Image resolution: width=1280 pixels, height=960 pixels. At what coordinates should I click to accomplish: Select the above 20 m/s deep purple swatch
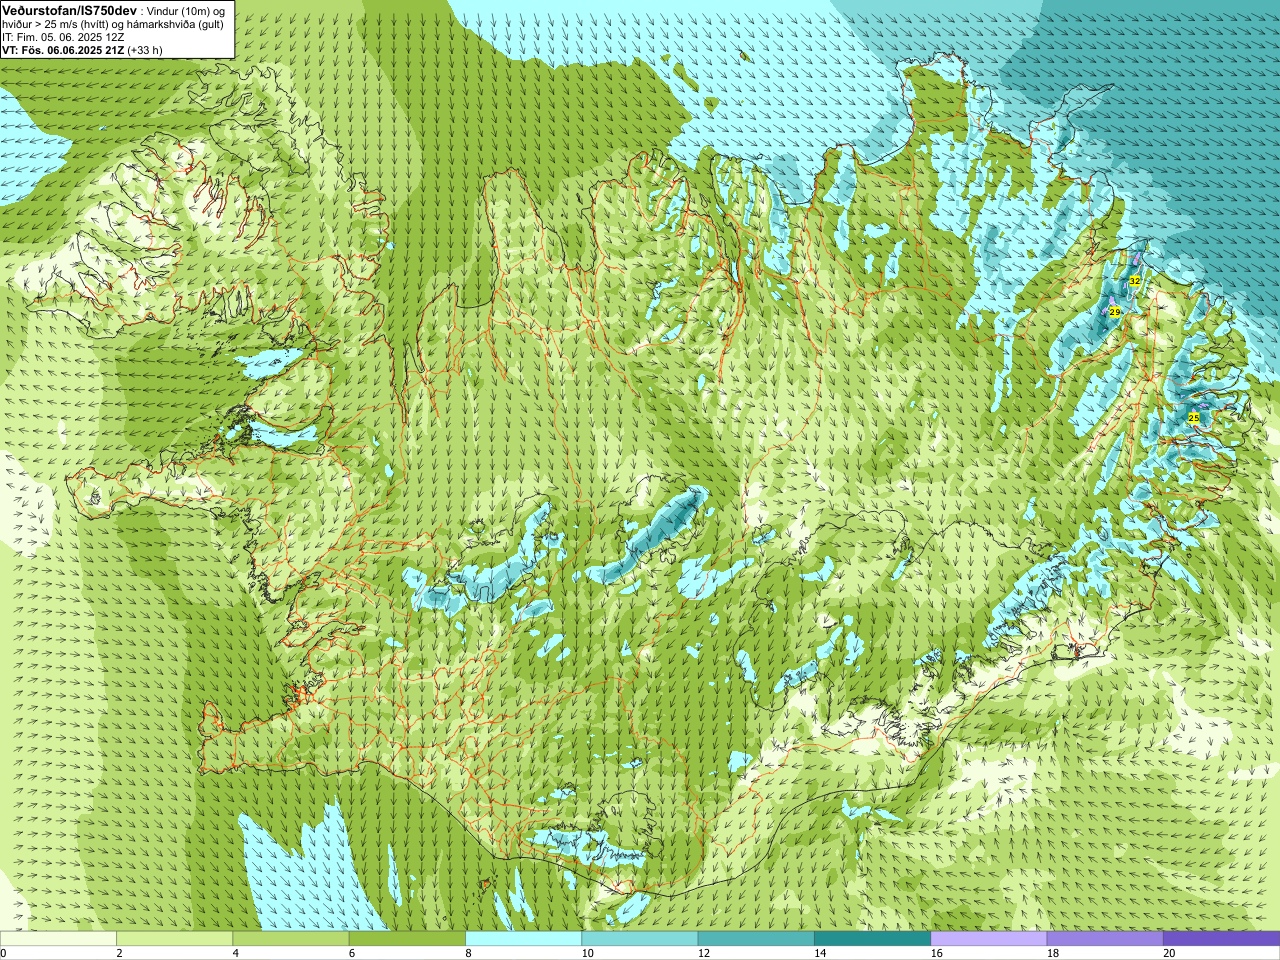(x=1221, y=939)
